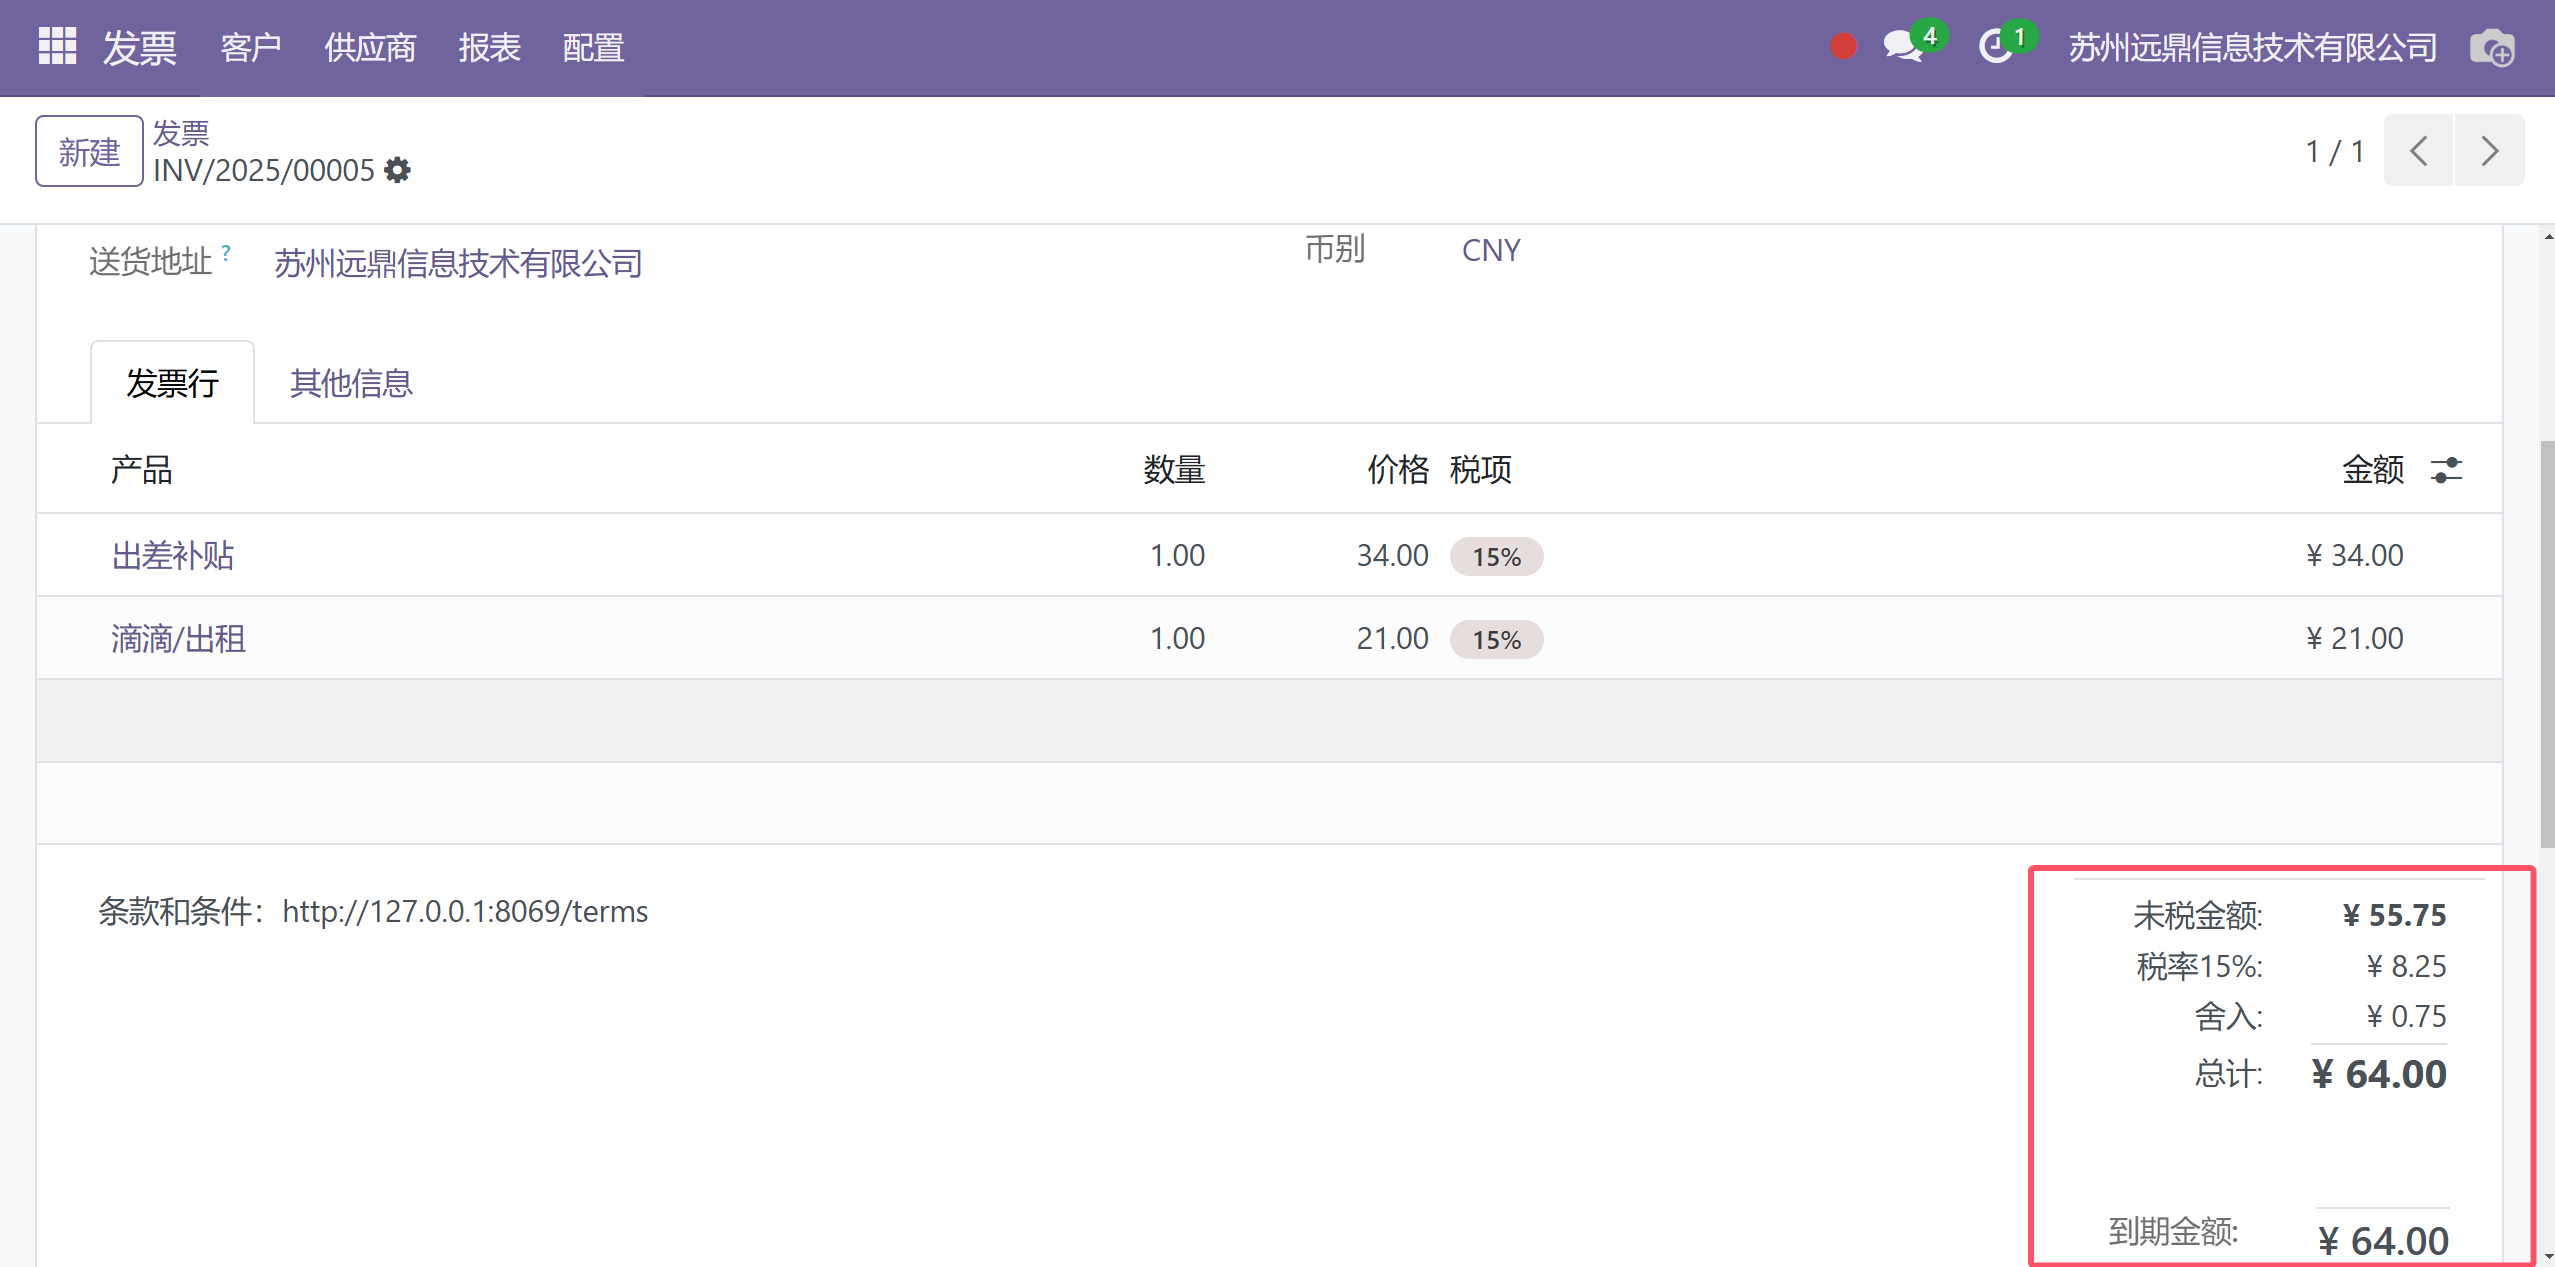2555x1267 pixels.
Task: Open gear actions menu beside INV/2025/00005
Action: pos(398,170)
